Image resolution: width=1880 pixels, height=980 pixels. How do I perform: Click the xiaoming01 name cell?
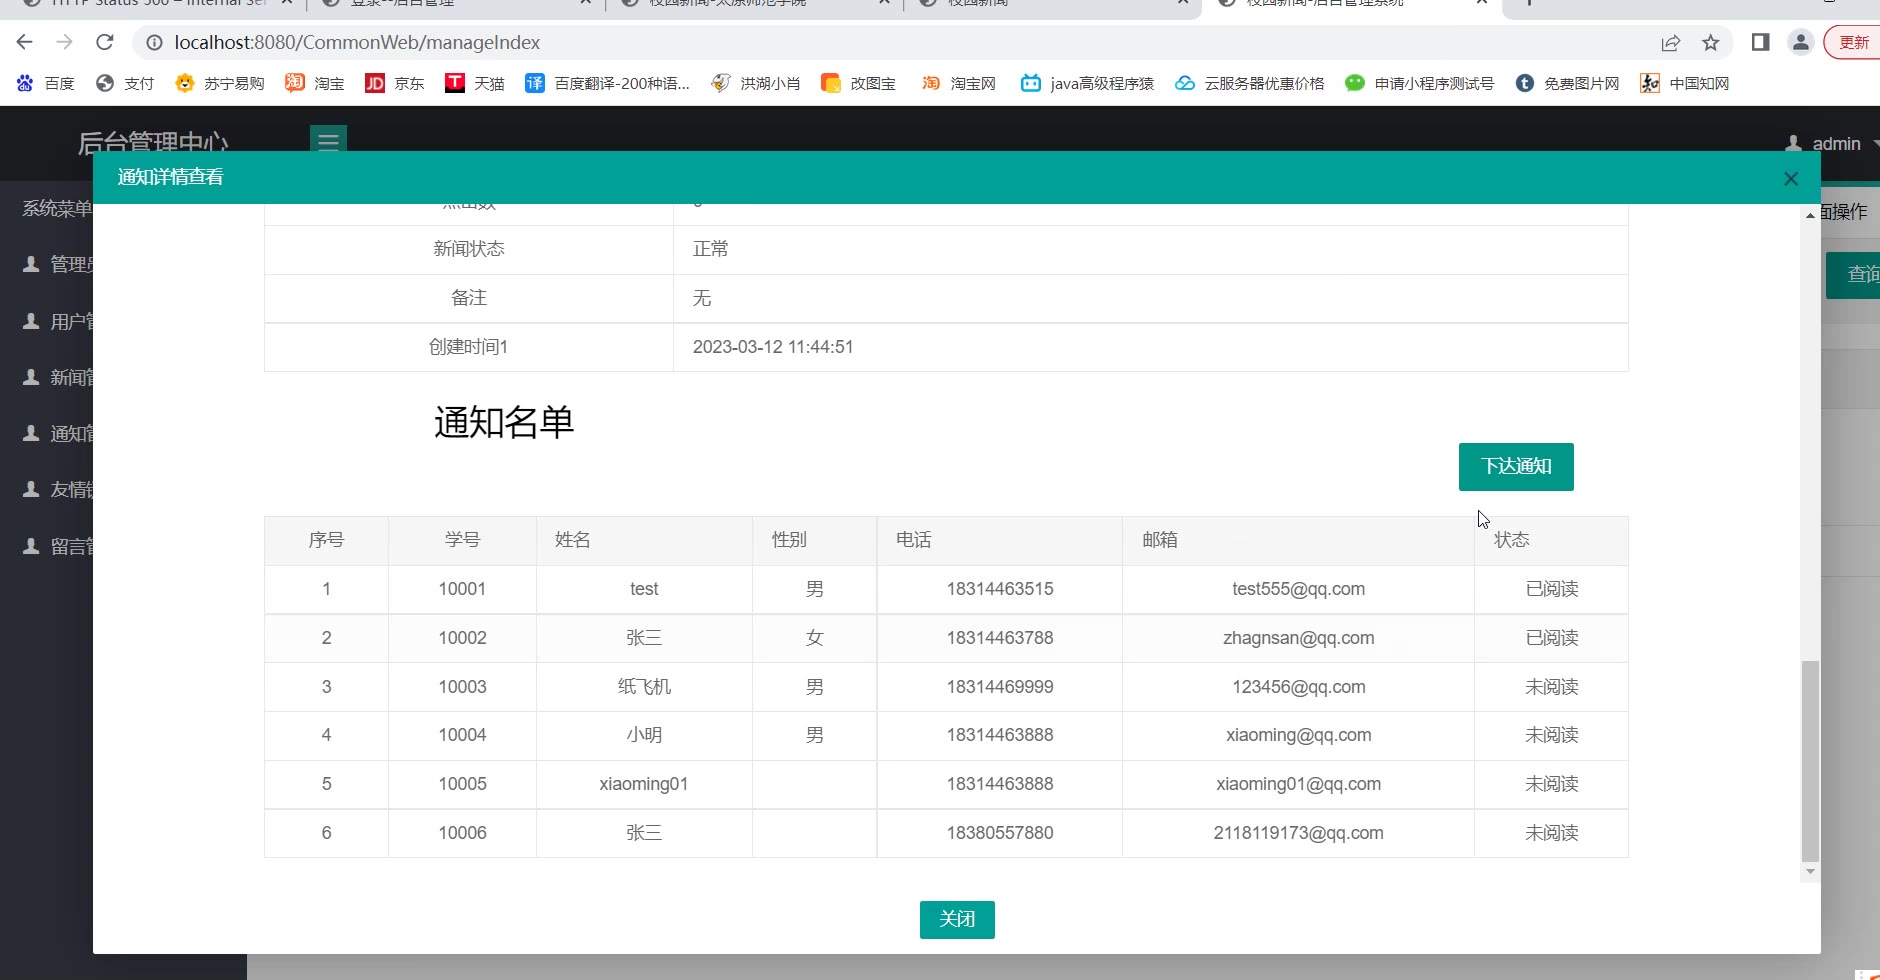point(644,784)
